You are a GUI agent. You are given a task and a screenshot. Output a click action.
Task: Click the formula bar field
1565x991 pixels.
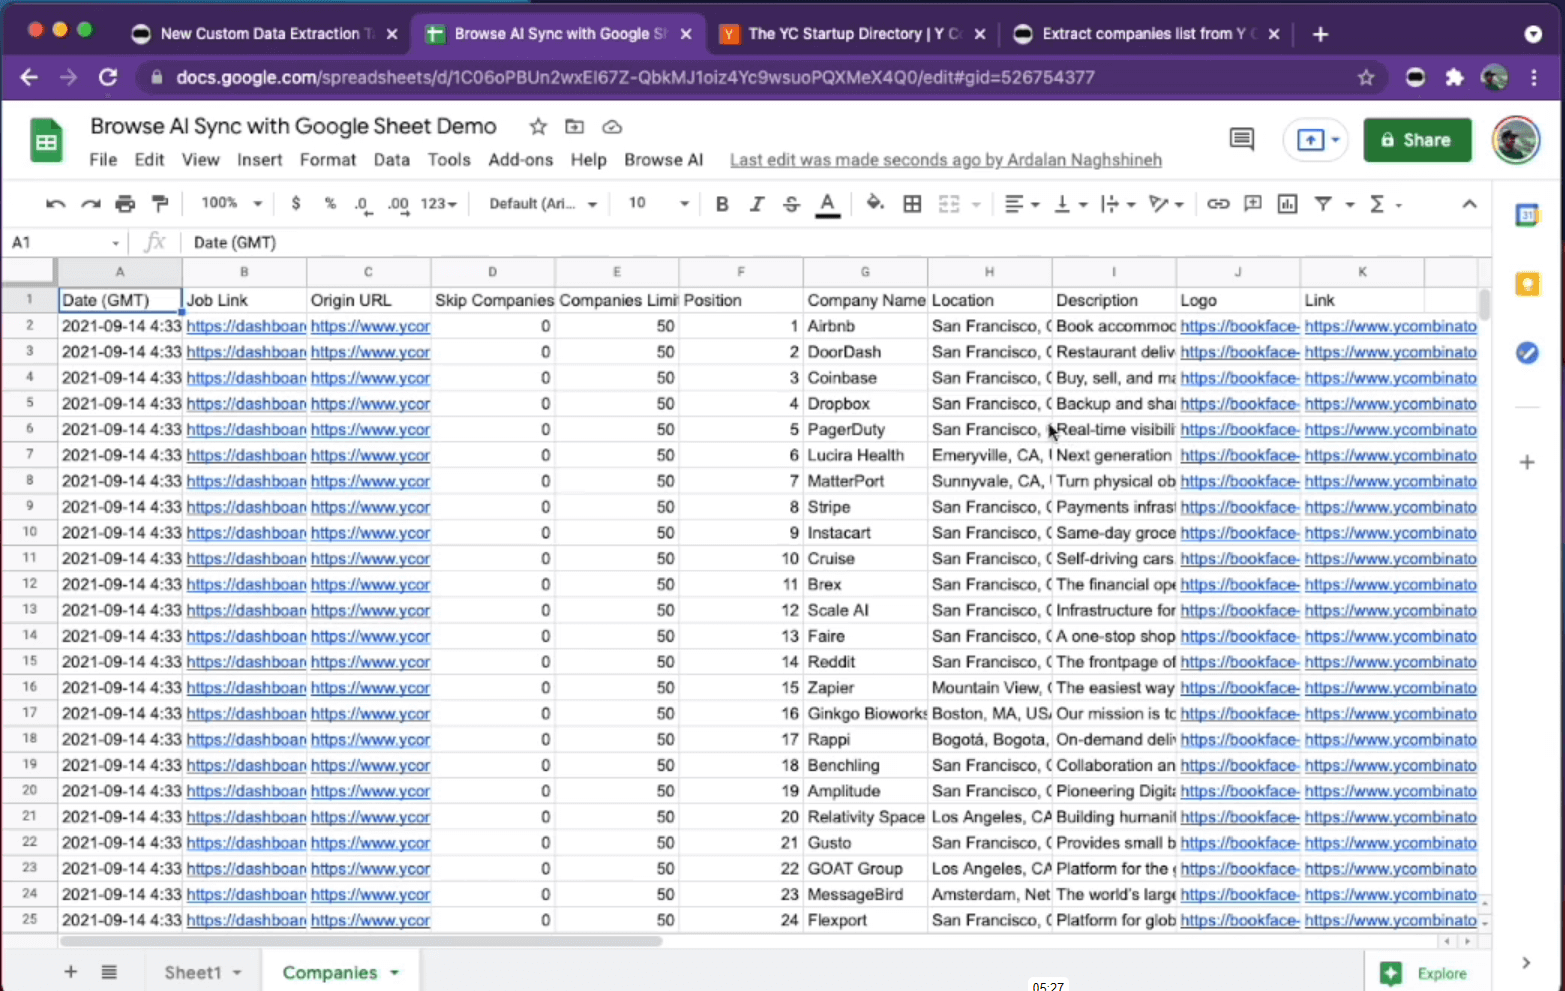click(835, 242)
